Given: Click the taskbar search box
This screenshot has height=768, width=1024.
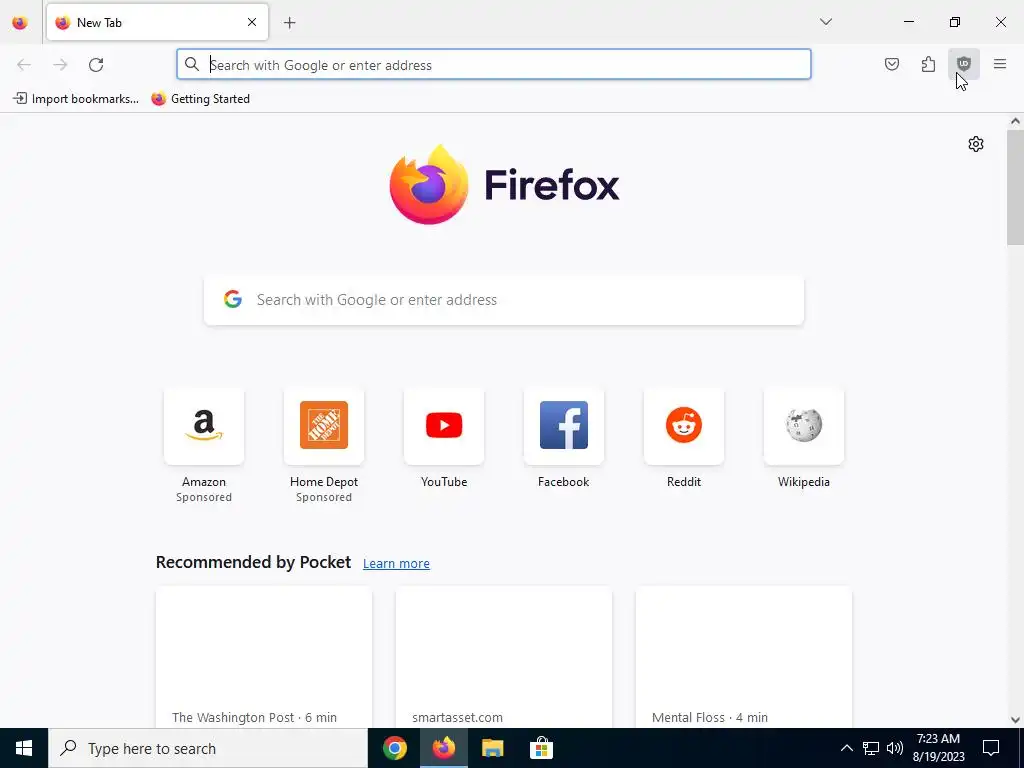Looking at the screenshot, I should 208,748.
